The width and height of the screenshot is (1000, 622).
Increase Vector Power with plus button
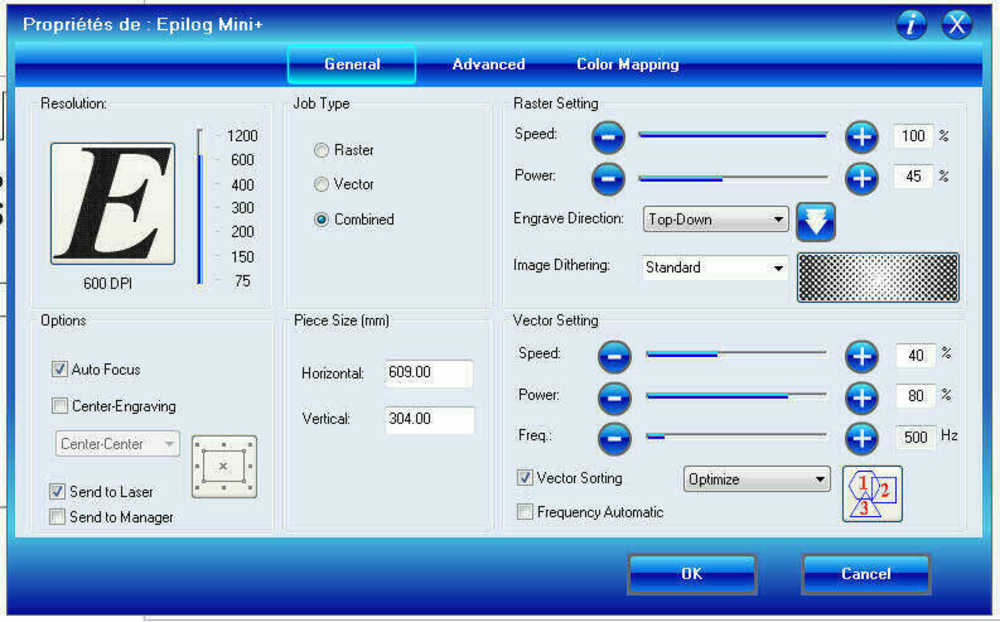pos(862,398)
